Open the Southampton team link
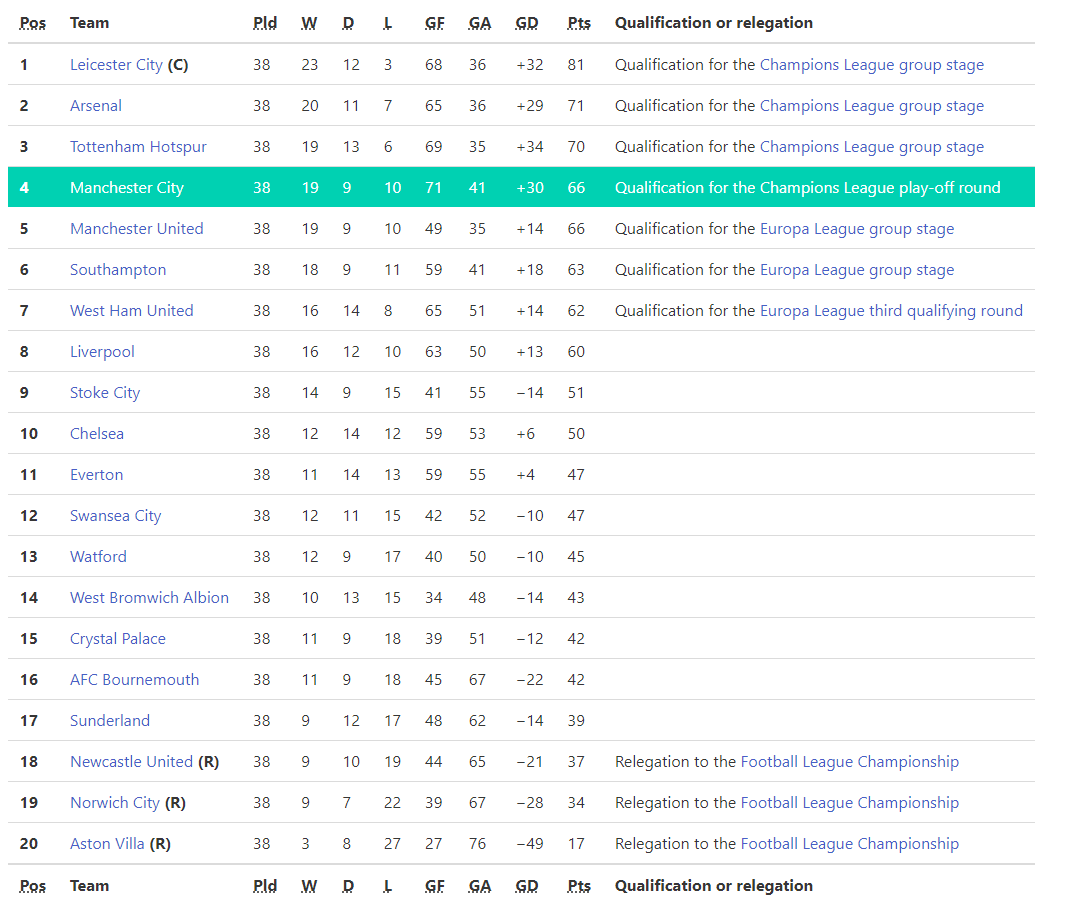Image resolution: width=1067 pixels, height=907 pixels. click(x=118, y=269)
